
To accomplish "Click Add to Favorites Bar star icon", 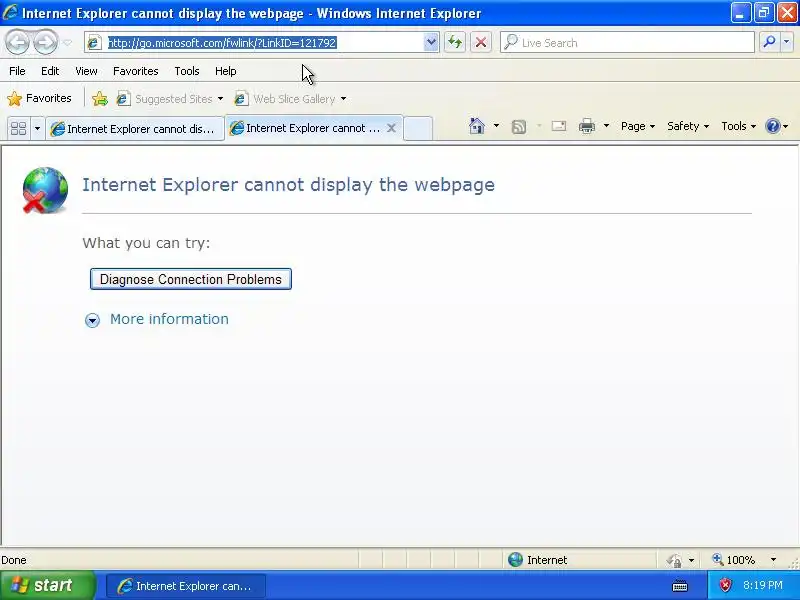I will click(100, 98).
